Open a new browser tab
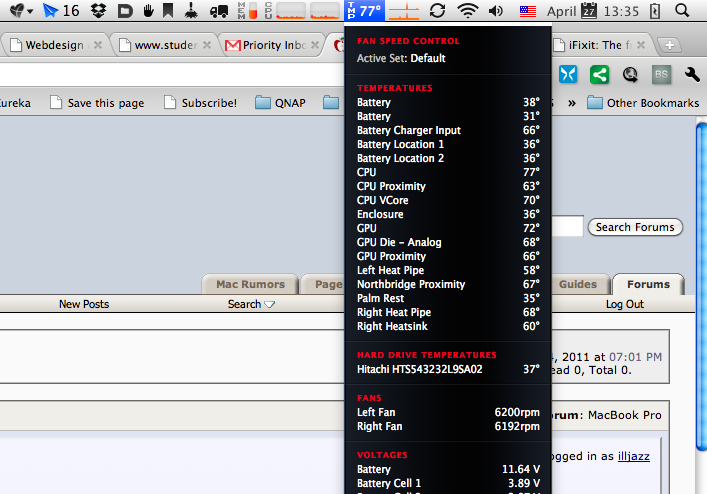707x494 pixels. tap(670, 45)
